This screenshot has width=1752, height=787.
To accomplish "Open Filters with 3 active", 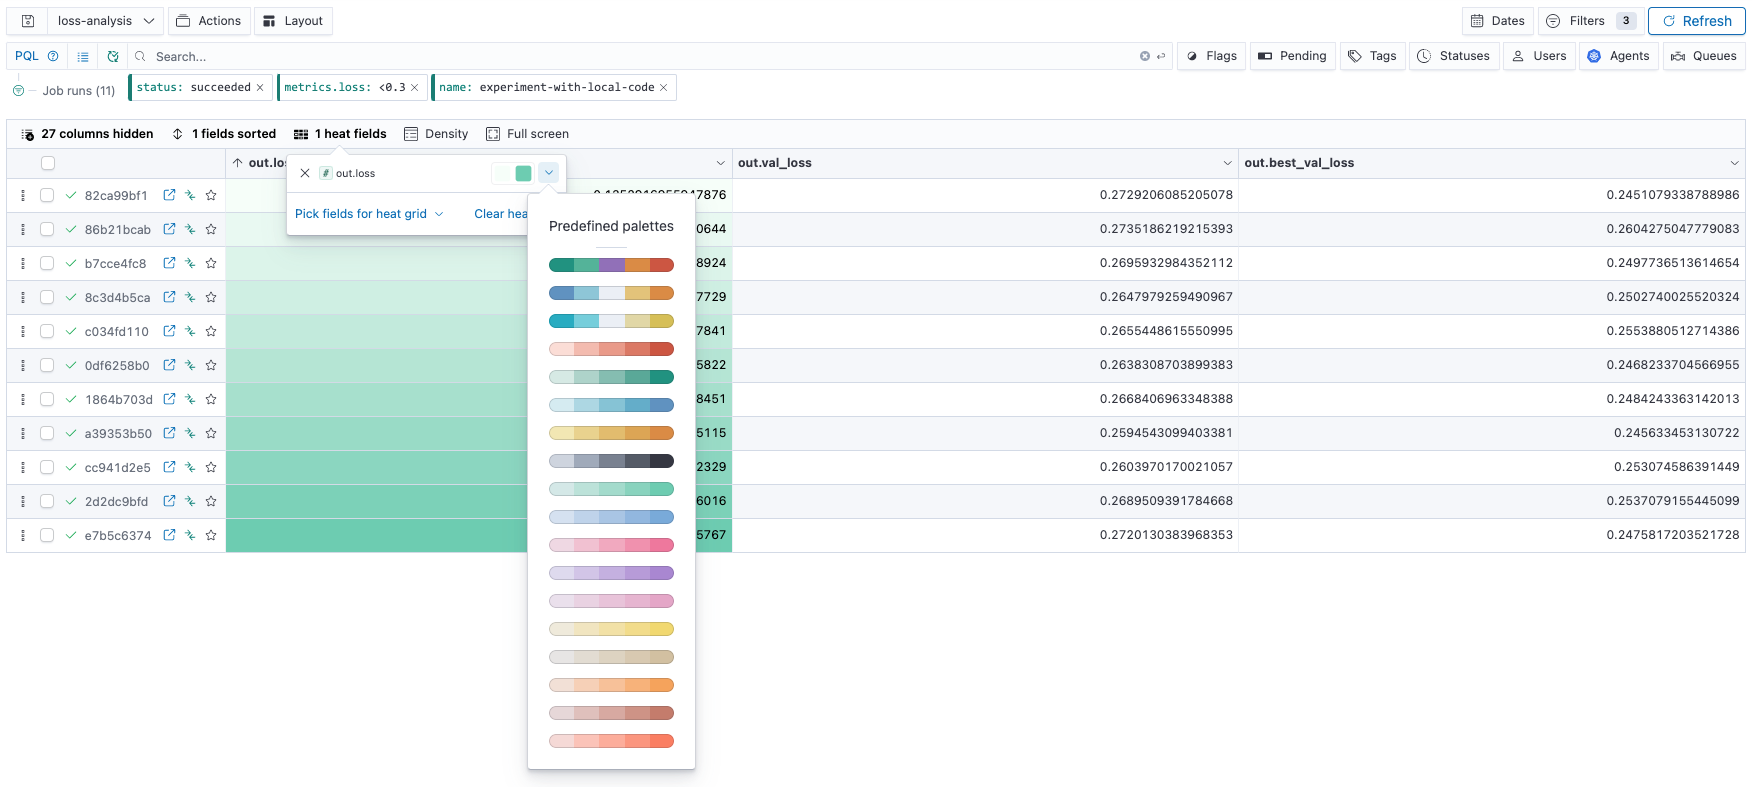I will coord(1590,21).
